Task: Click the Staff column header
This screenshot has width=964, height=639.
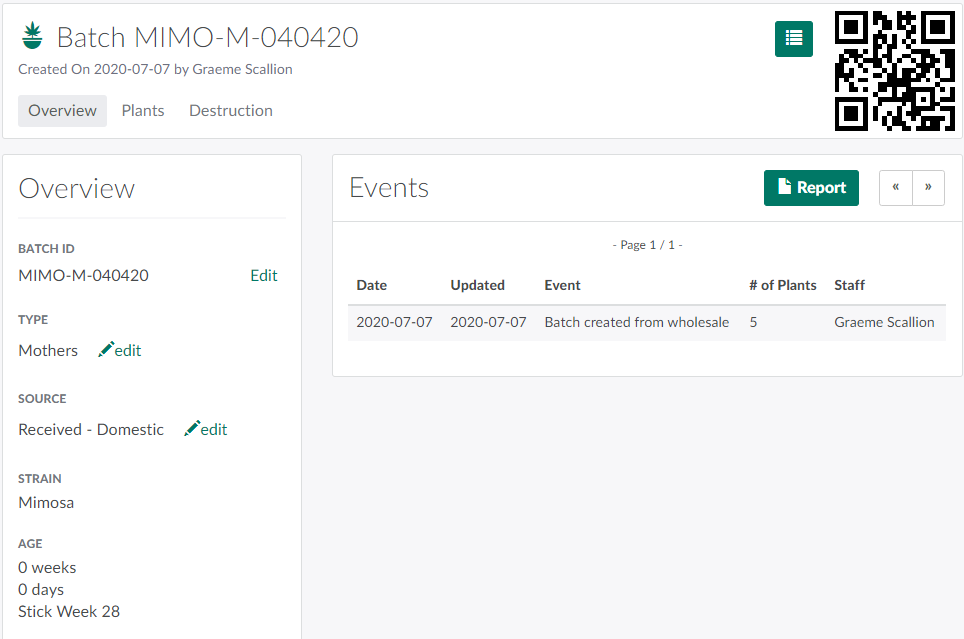Action: coord(850,285)
